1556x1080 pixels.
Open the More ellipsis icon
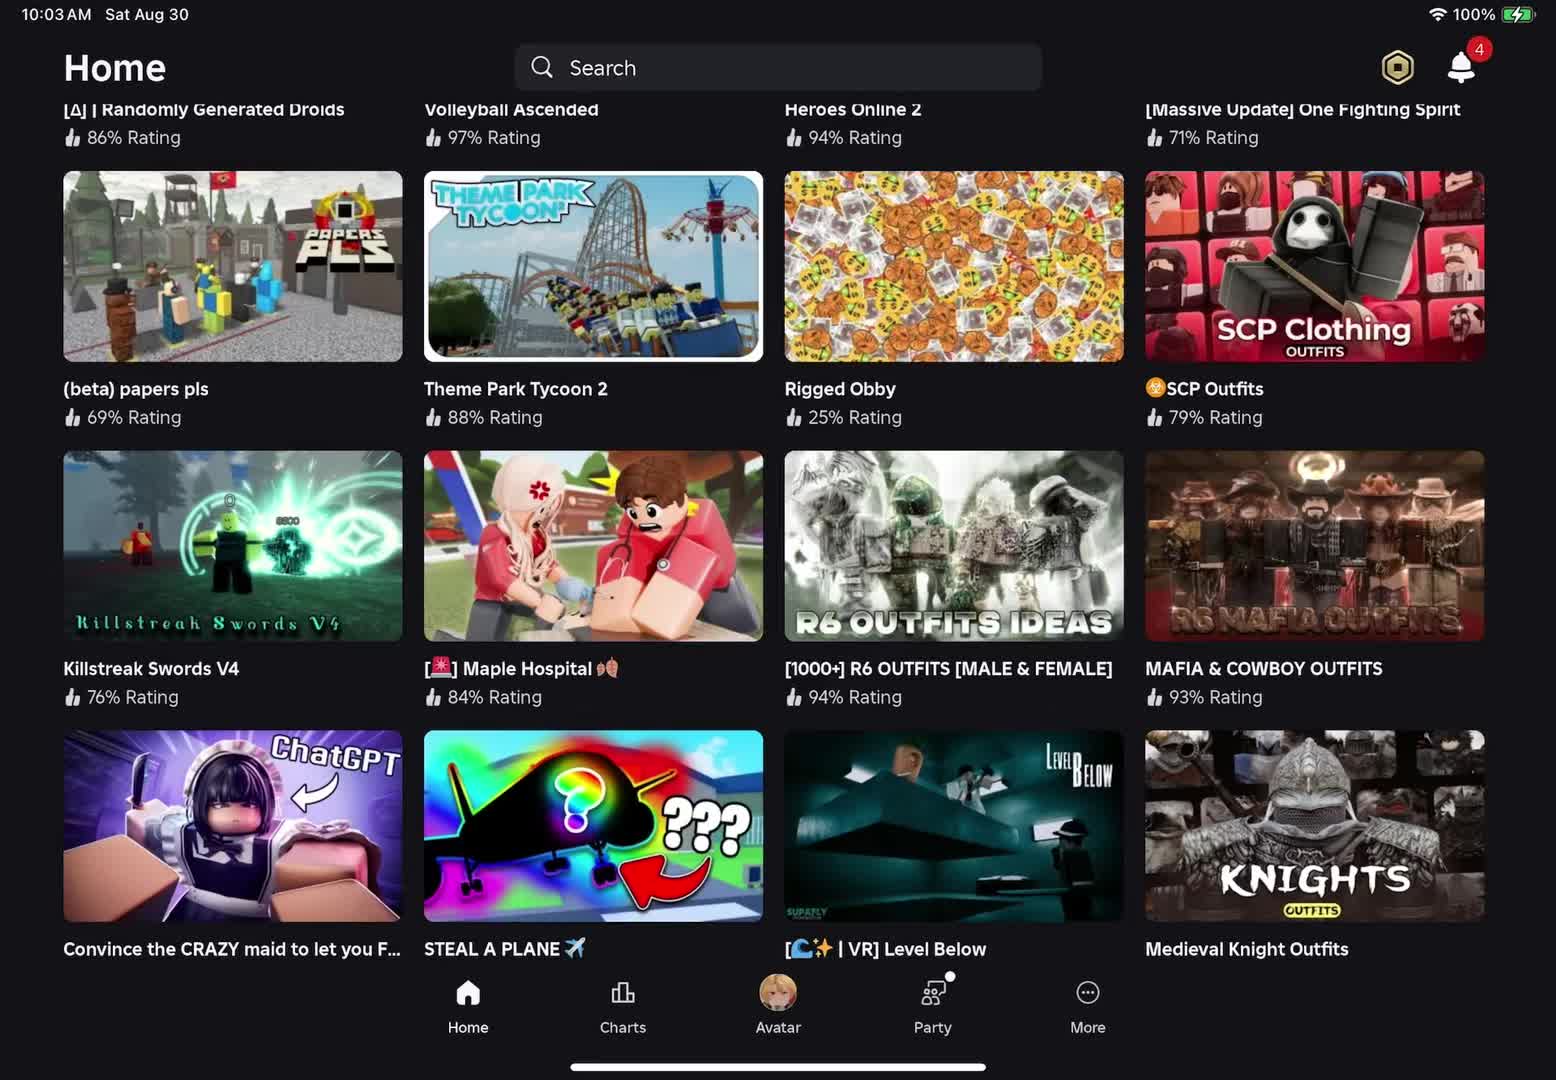click(1088, 992)
